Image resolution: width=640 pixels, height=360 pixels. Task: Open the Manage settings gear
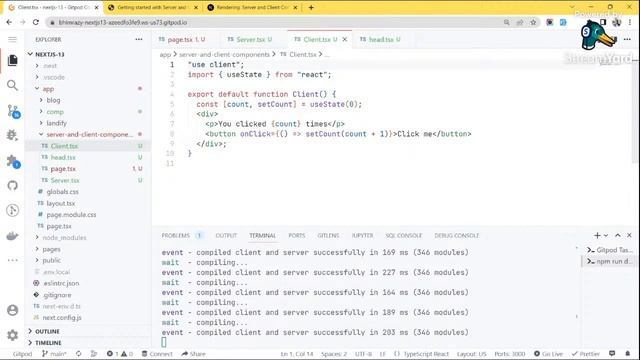[13, 335]
